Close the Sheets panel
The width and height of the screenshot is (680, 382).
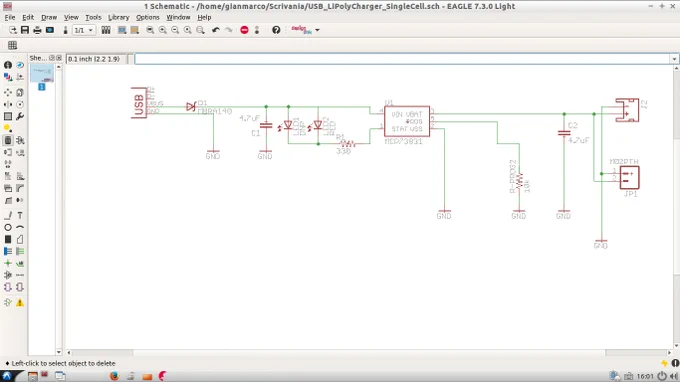tap(59, 58)
